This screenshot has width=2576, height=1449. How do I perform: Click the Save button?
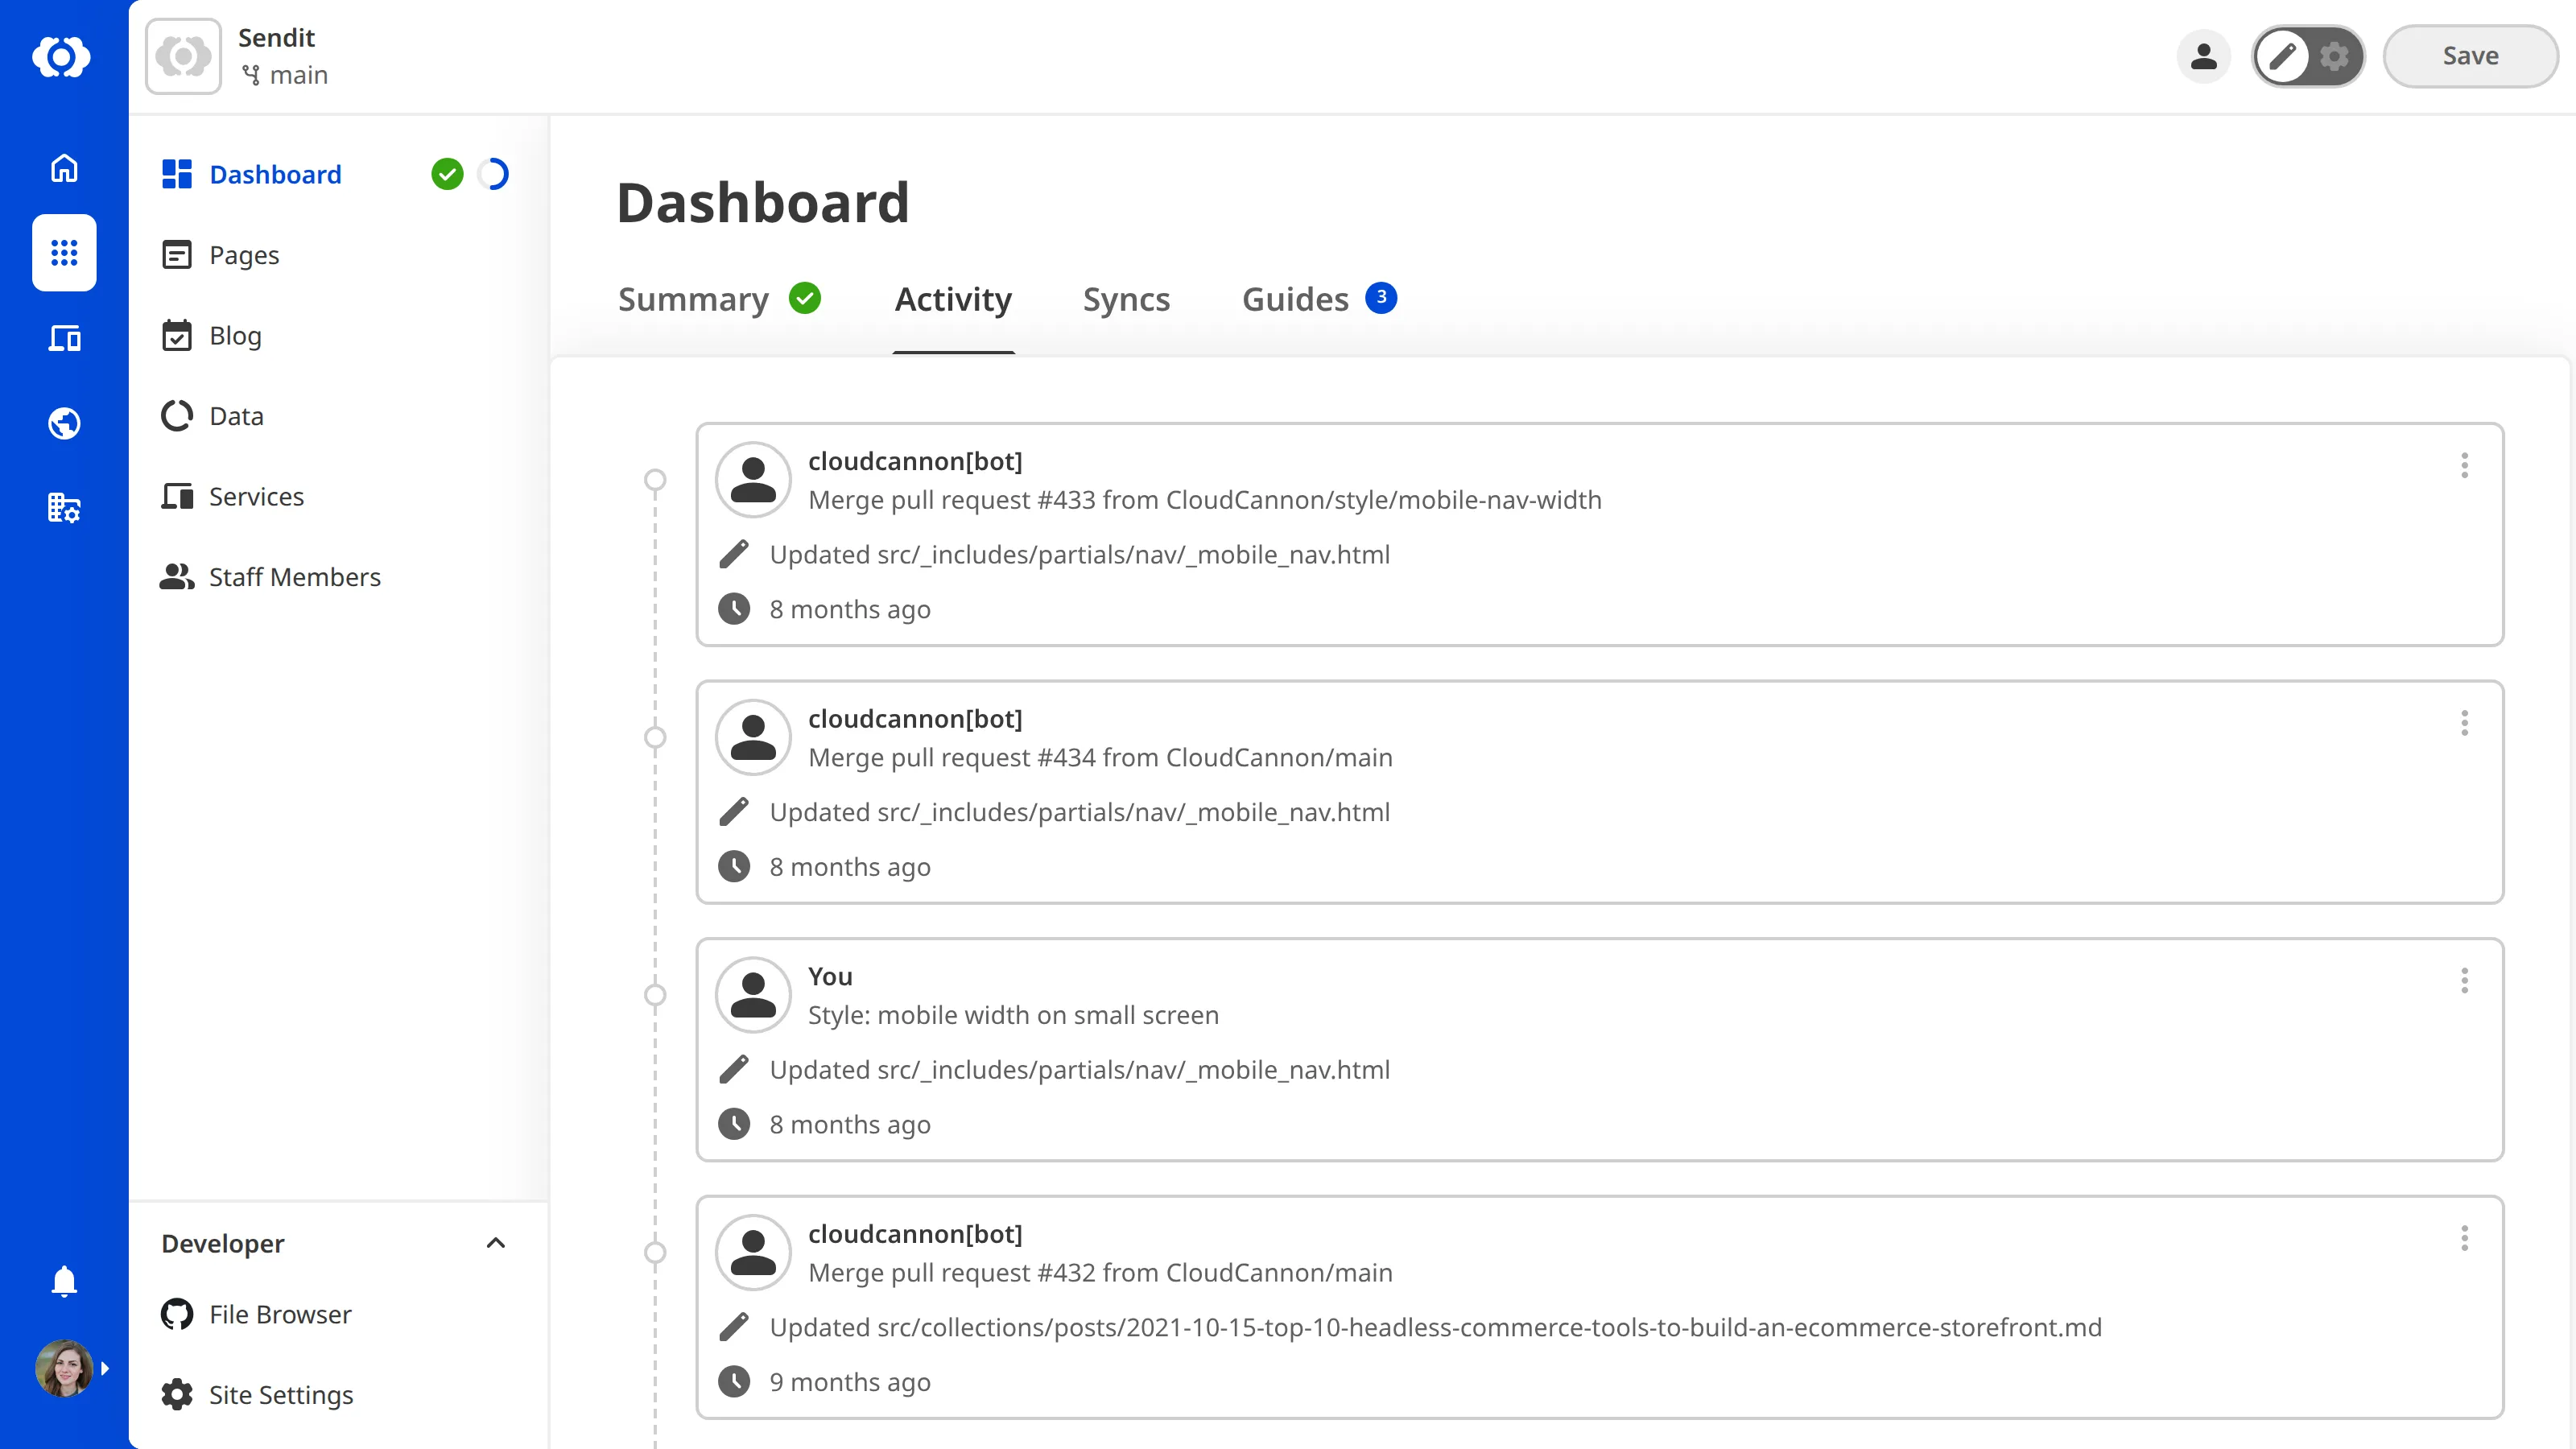coord(2470,55)
